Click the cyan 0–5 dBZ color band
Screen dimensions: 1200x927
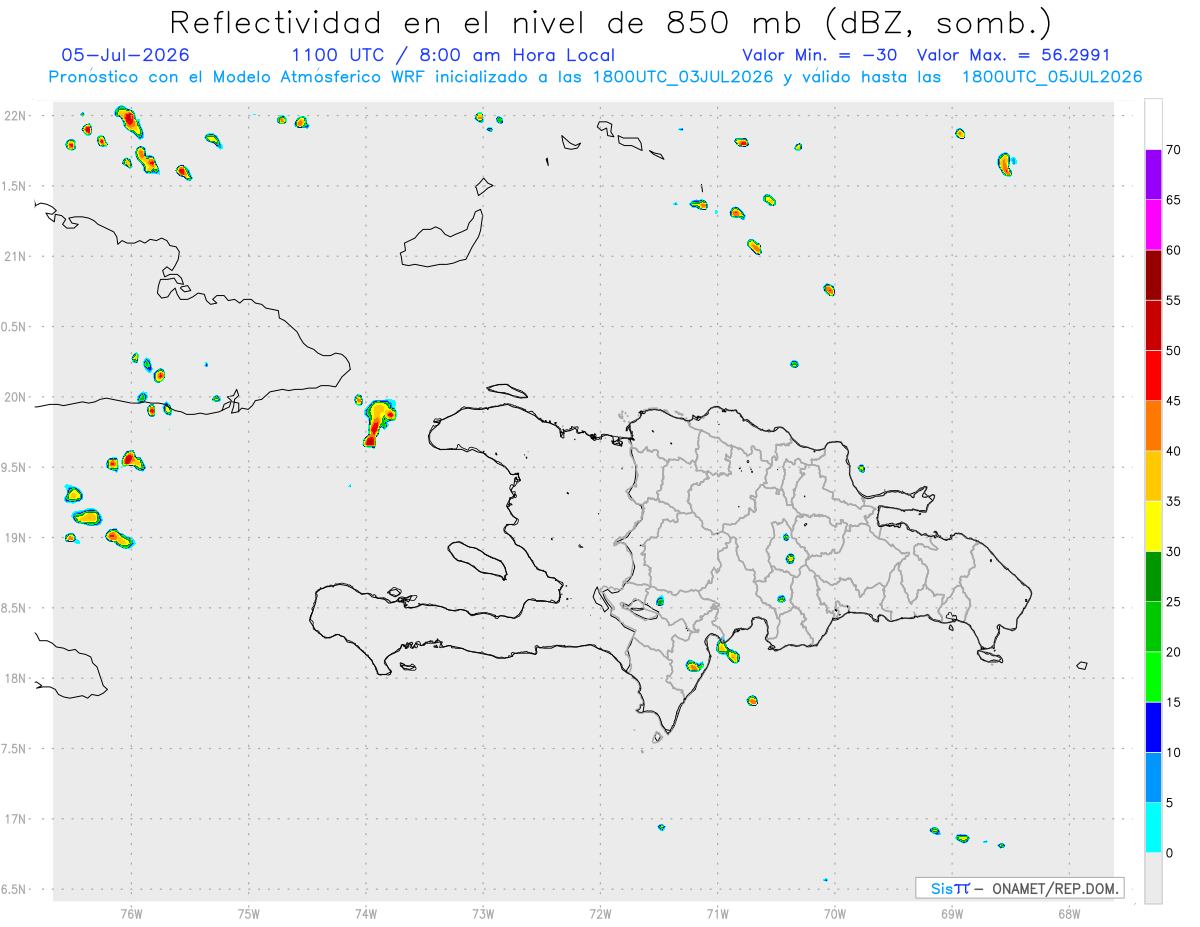(1153, 828)
